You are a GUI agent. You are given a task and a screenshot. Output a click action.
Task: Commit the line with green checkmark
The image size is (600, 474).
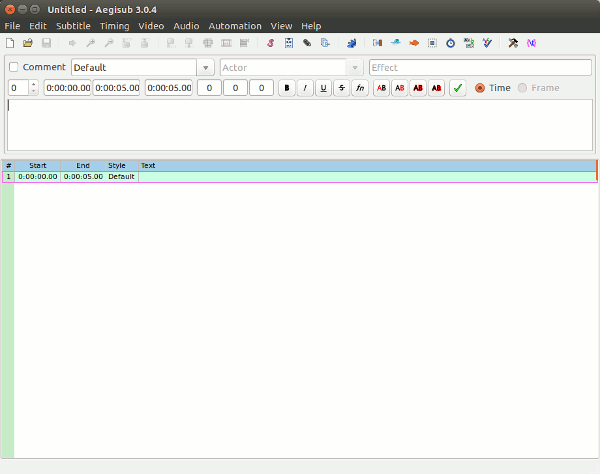coord(458,88)
